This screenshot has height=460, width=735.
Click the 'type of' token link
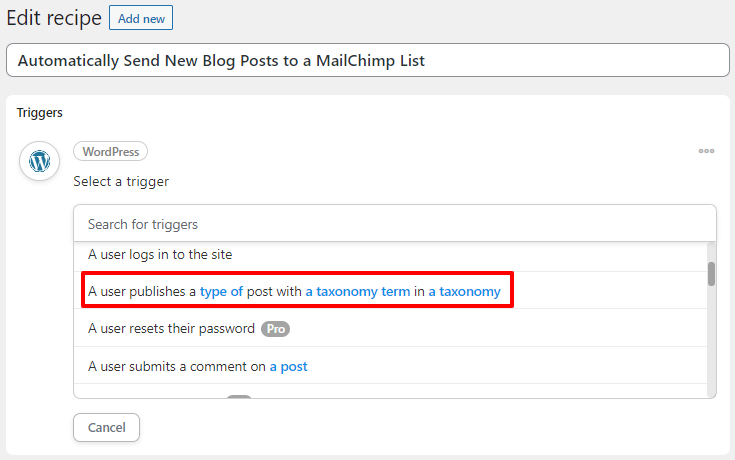[x=221, y=291]
